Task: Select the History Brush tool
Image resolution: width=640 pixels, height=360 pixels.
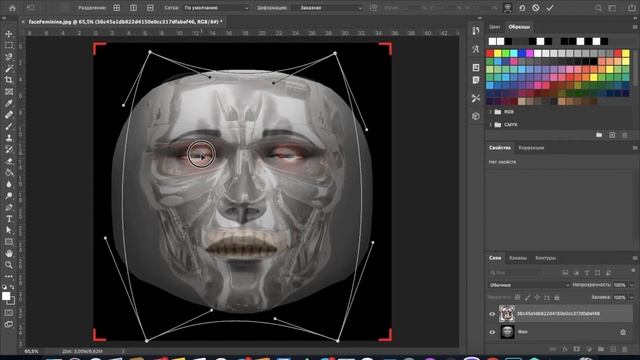Action: pos(9,149)
